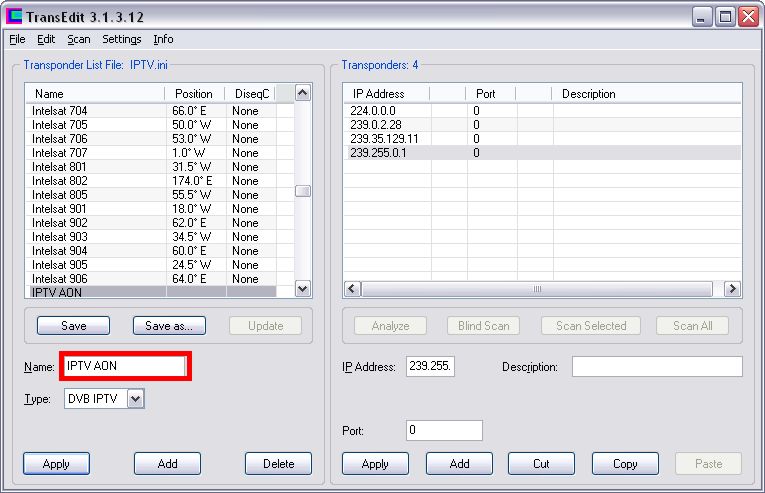Click the Save as... button

169,326
